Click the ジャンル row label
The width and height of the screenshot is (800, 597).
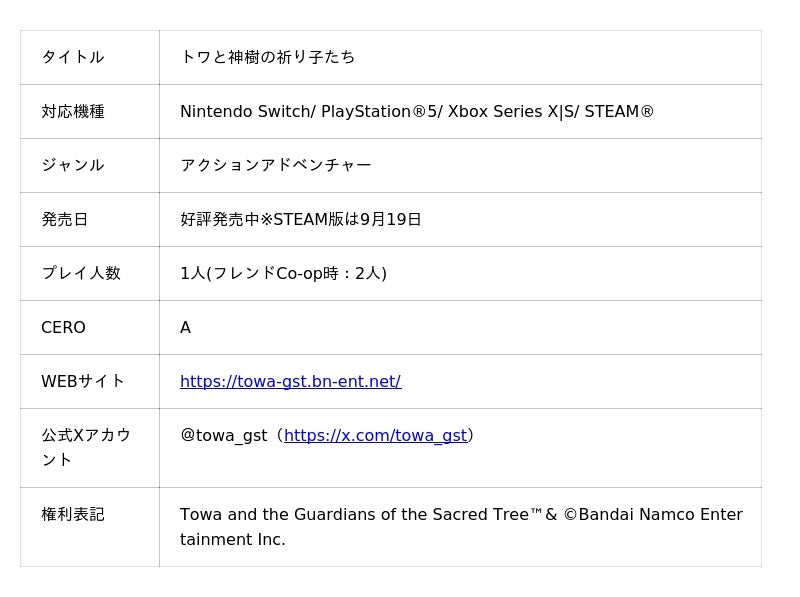tap(72, 165)
